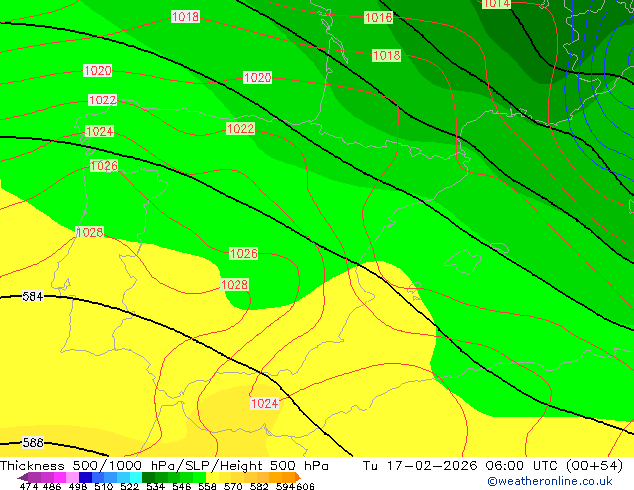Click the legend value 570
This screenshot has width=634, height=490.
pos(233,486)
